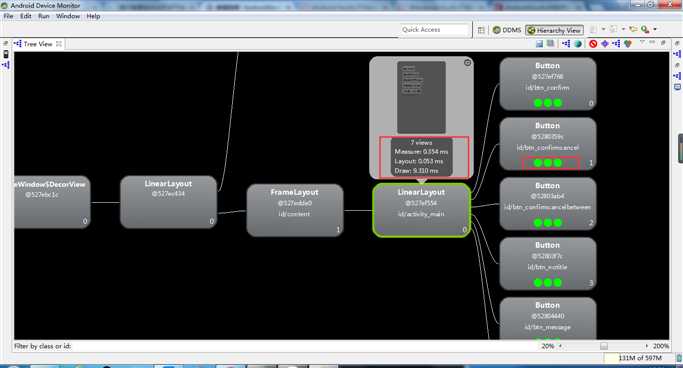The width and height of the screenshot is (683, 368).
Task: Switch to the Hierarchy View perspective
Action: 554,30
